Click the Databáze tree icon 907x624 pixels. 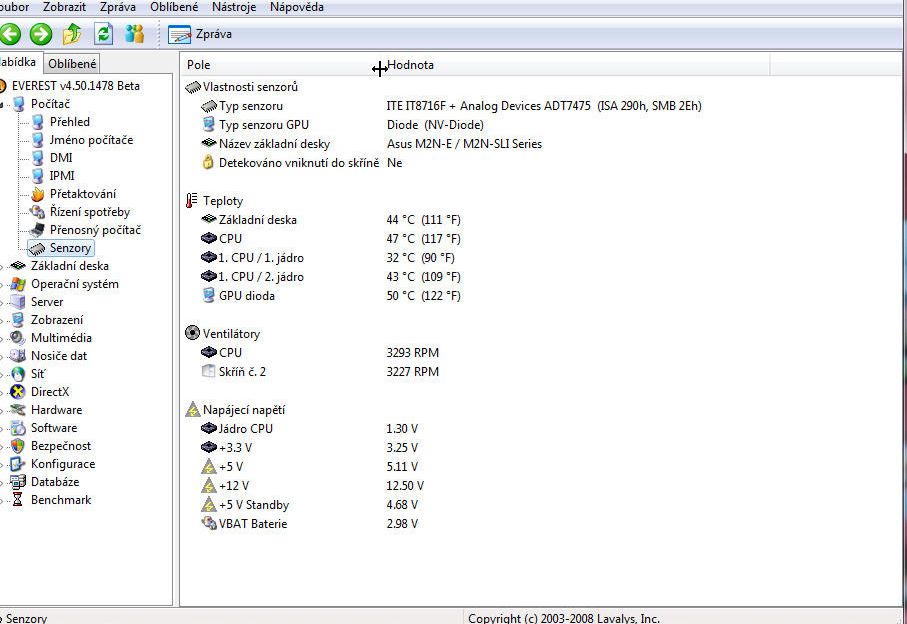(x=19, y=482)
